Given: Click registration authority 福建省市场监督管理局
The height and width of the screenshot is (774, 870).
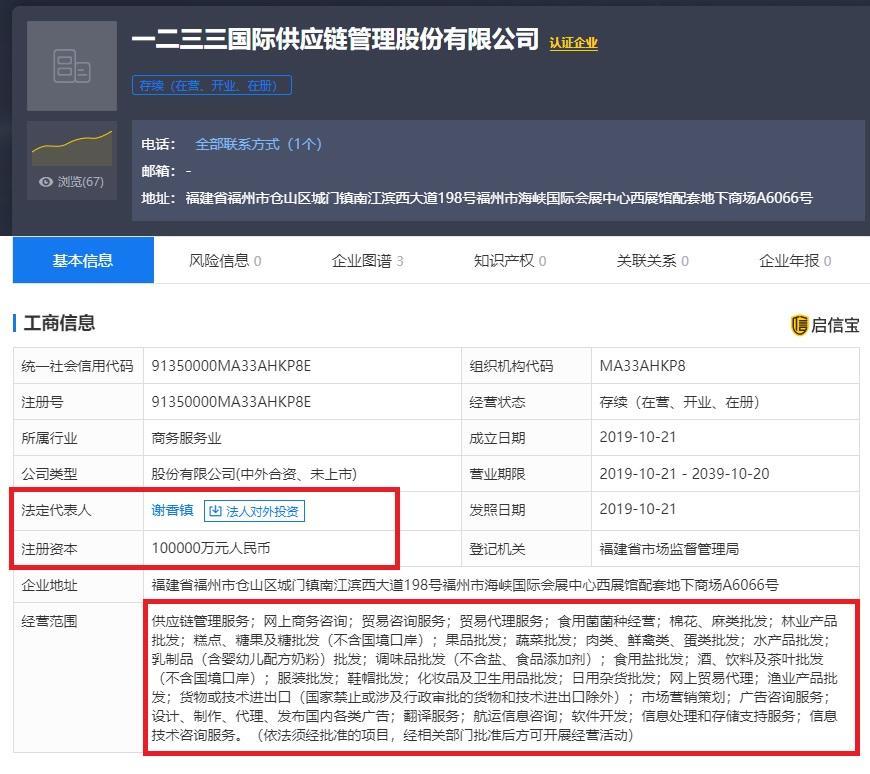Looking at the screenshot, I should pos(670,549).
